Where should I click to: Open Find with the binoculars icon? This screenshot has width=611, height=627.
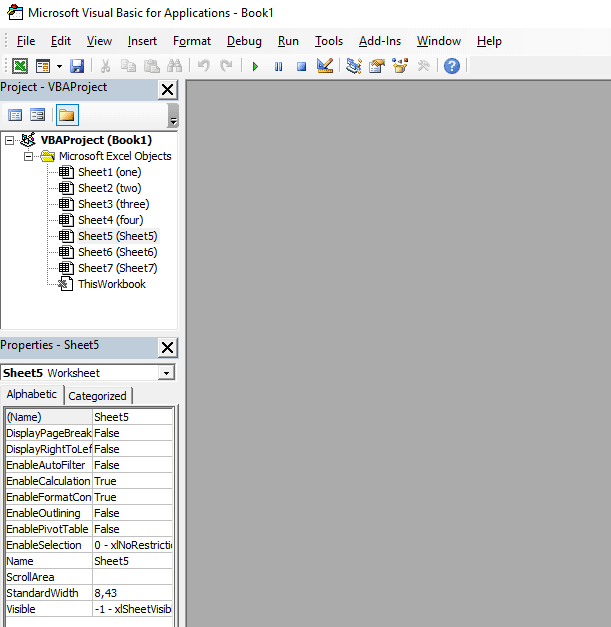tap(174, 66)
